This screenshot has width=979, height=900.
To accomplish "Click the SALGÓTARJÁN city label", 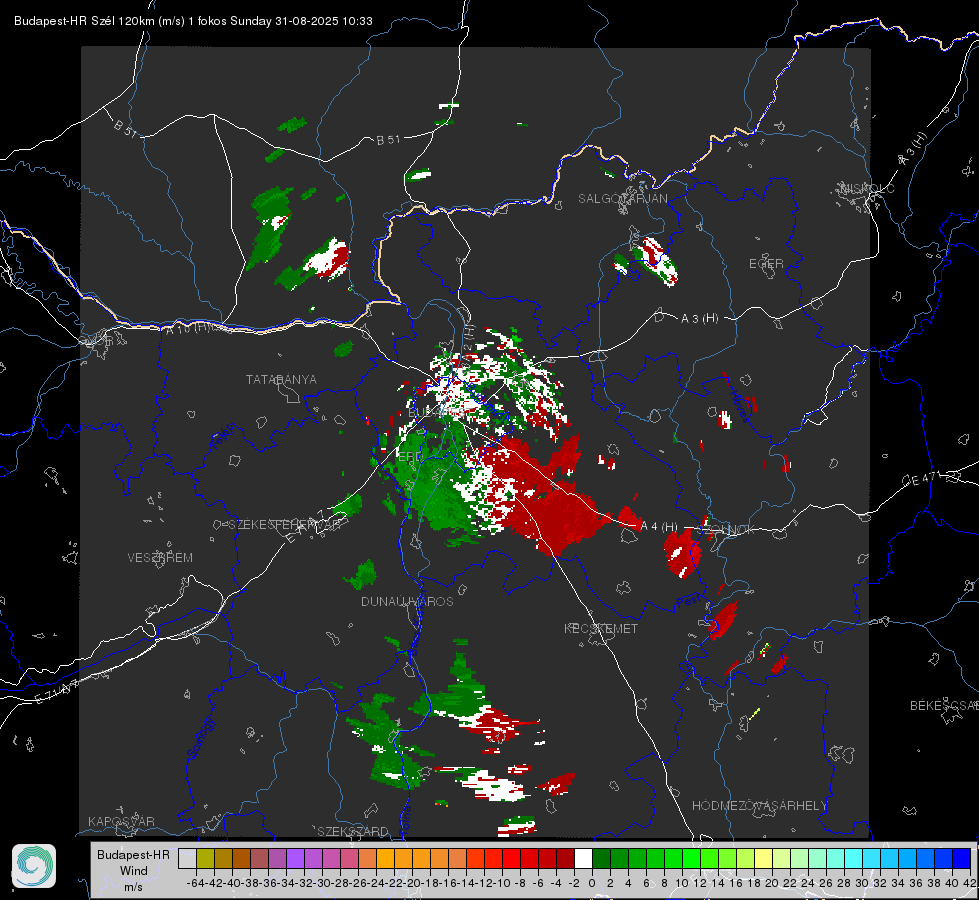I will (622, 199).
